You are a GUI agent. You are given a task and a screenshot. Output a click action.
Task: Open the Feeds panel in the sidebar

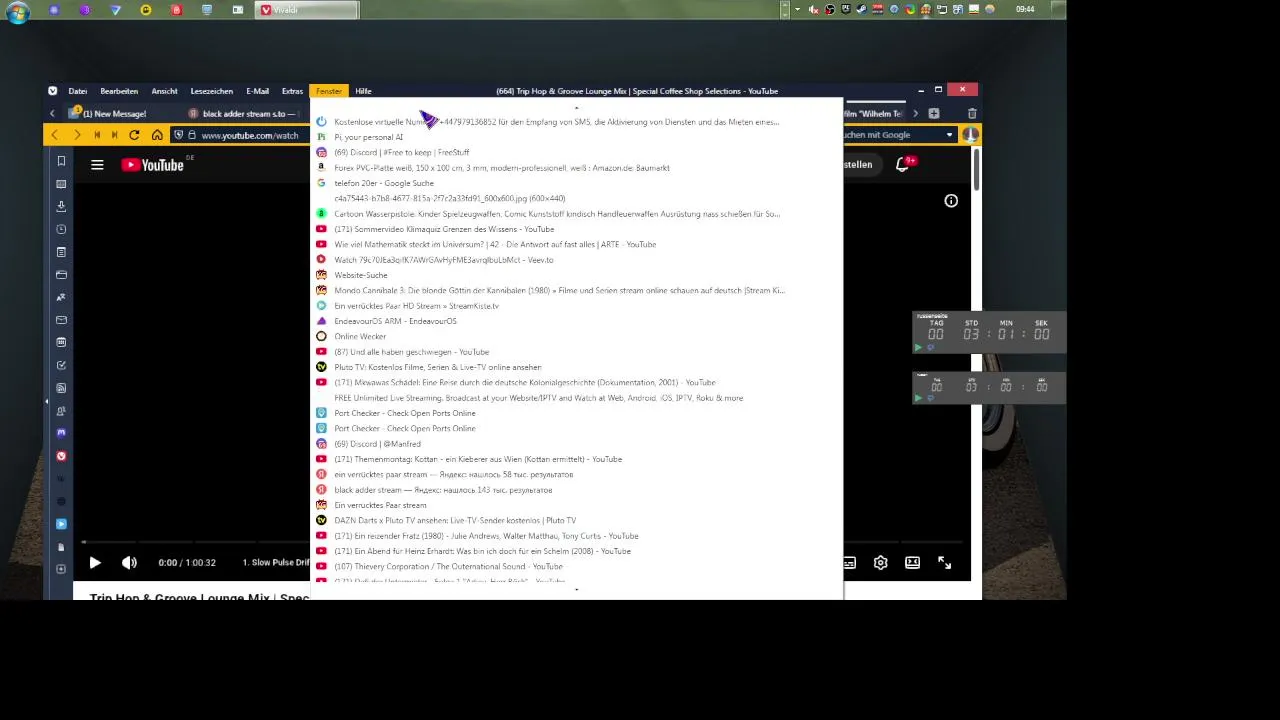(x=61, y=388)
